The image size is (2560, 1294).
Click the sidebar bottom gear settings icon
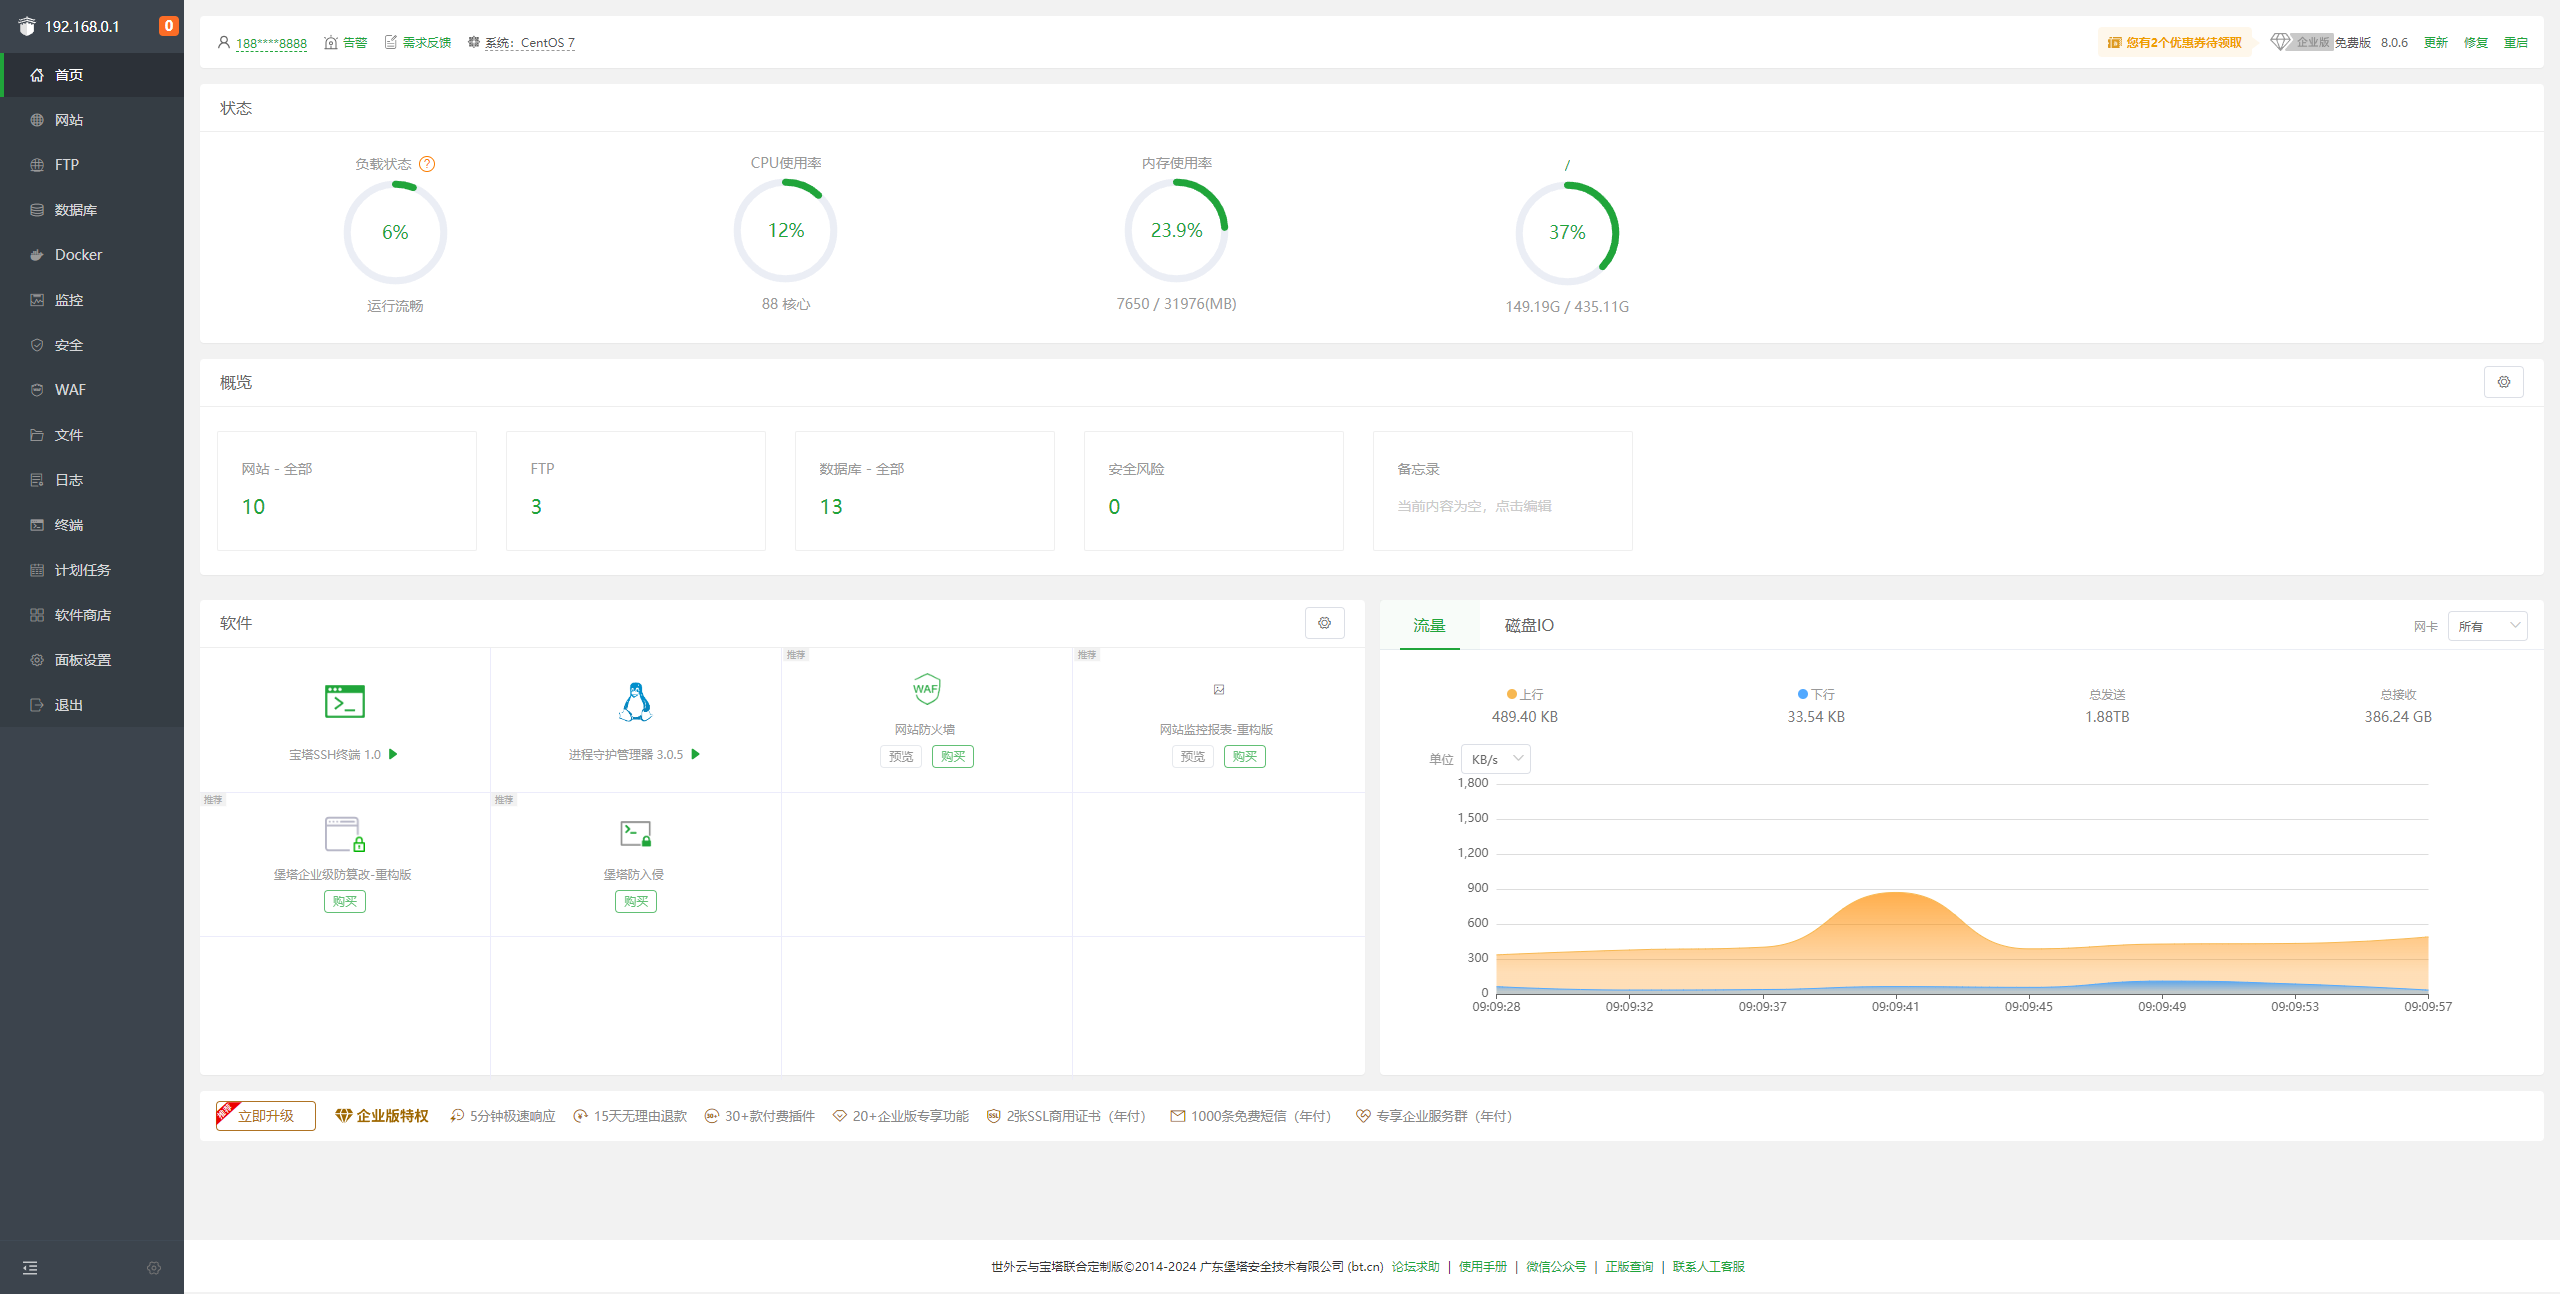pyautogui.click(x=154, y=1268)
